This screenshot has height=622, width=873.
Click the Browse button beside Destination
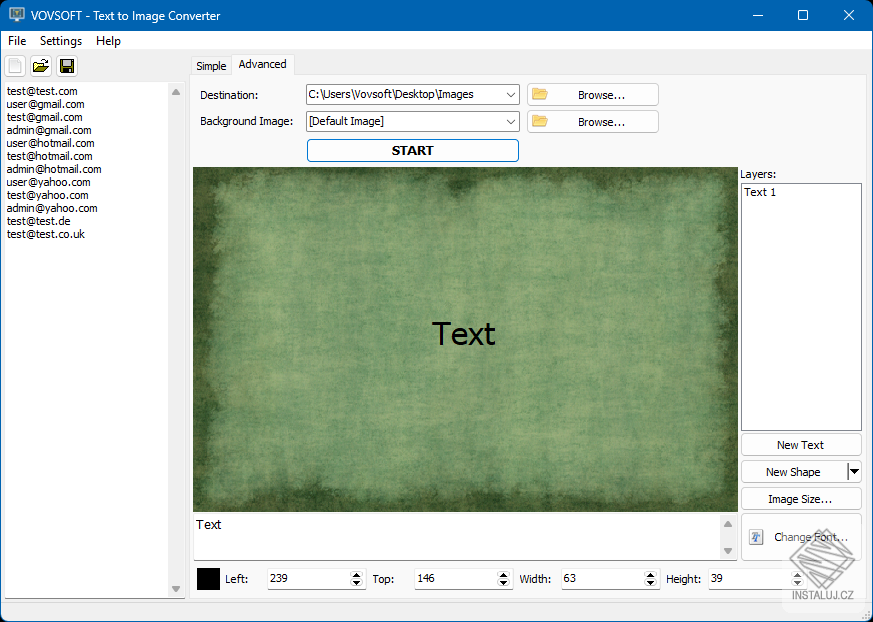[593, 95]
